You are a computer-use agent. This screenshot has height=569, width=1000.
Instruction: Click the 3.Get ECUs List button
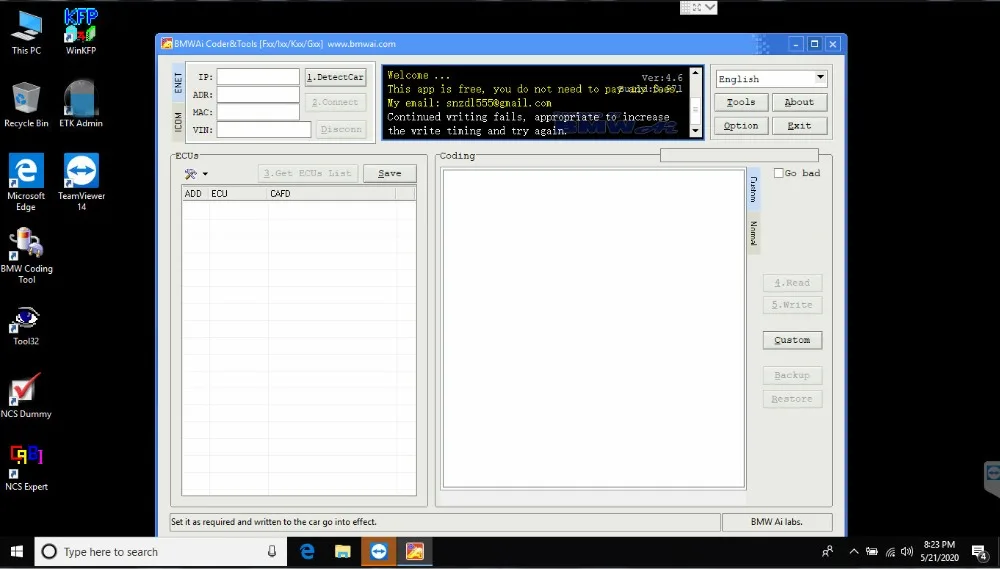(x=308, y=174)
